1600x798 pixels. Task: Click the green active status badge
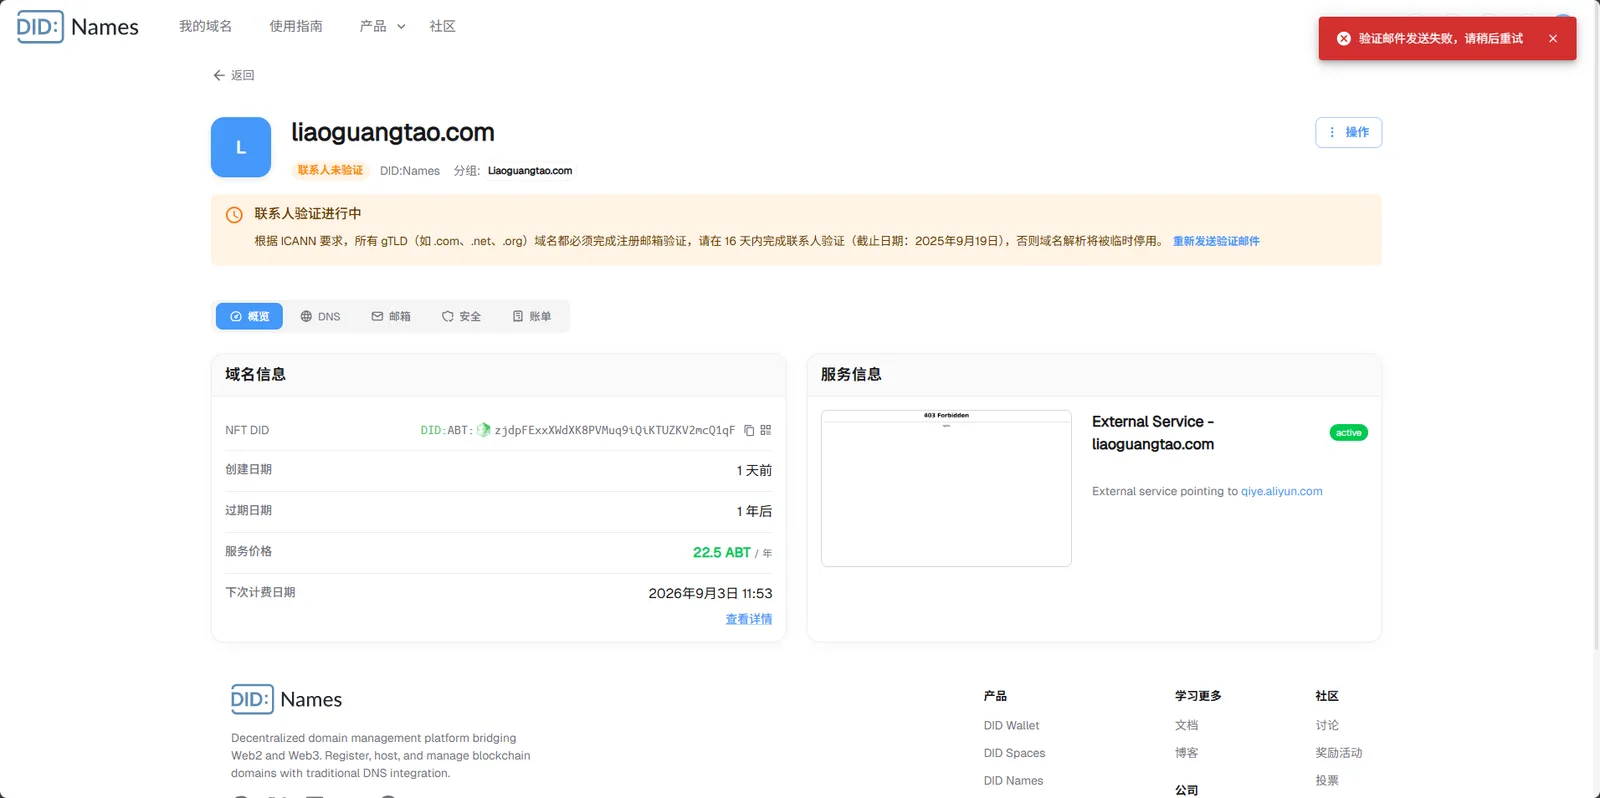[x=1348, y=433]
